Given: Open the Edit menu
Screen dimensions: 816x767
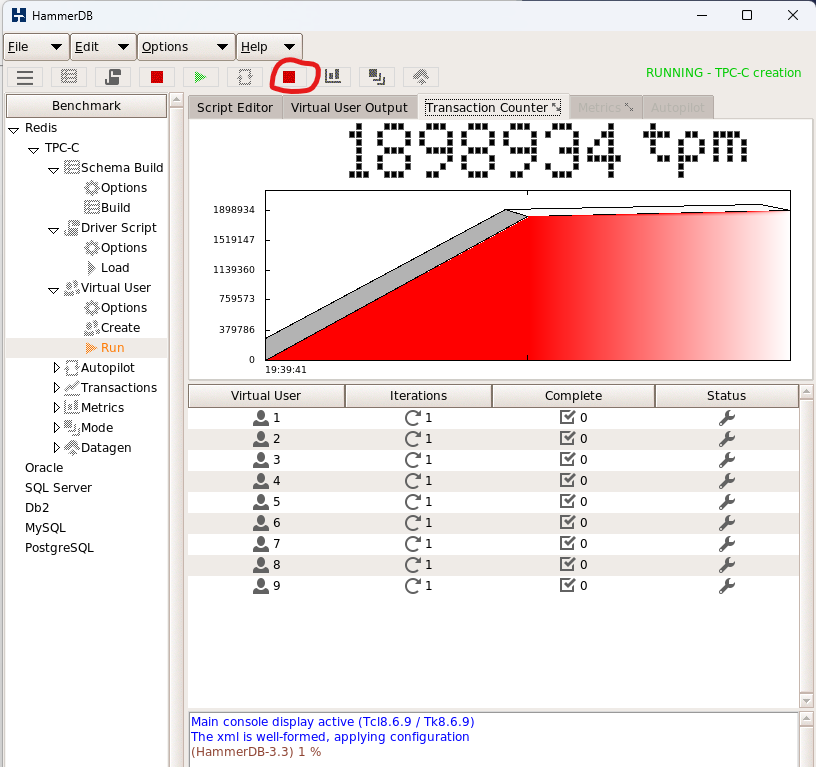Looking at the screenshot, I should [103, 47].
